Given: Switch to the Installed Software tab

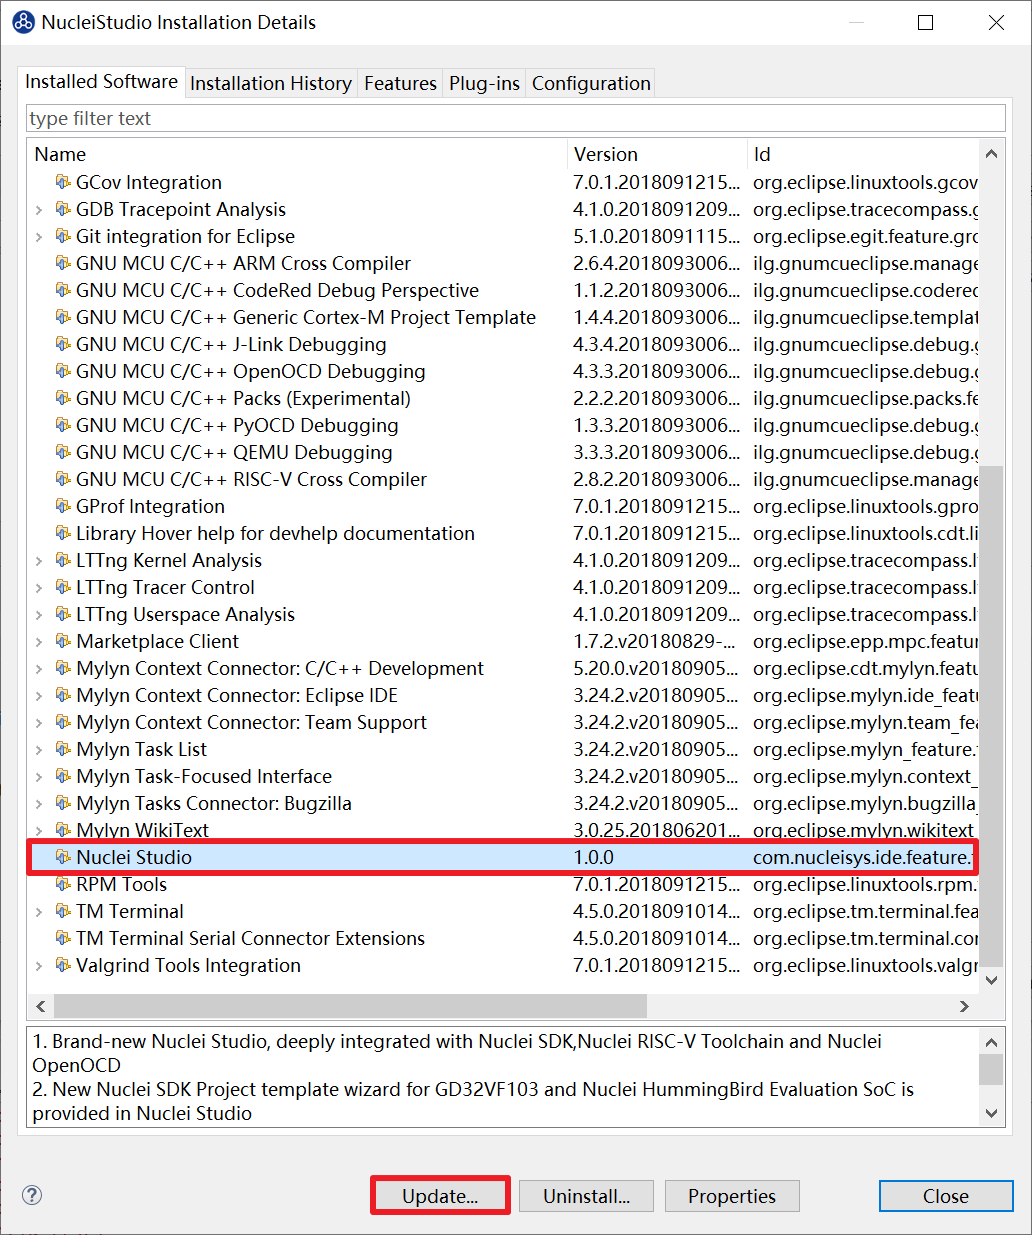Looking at the screenshot, I should [101, 82].
